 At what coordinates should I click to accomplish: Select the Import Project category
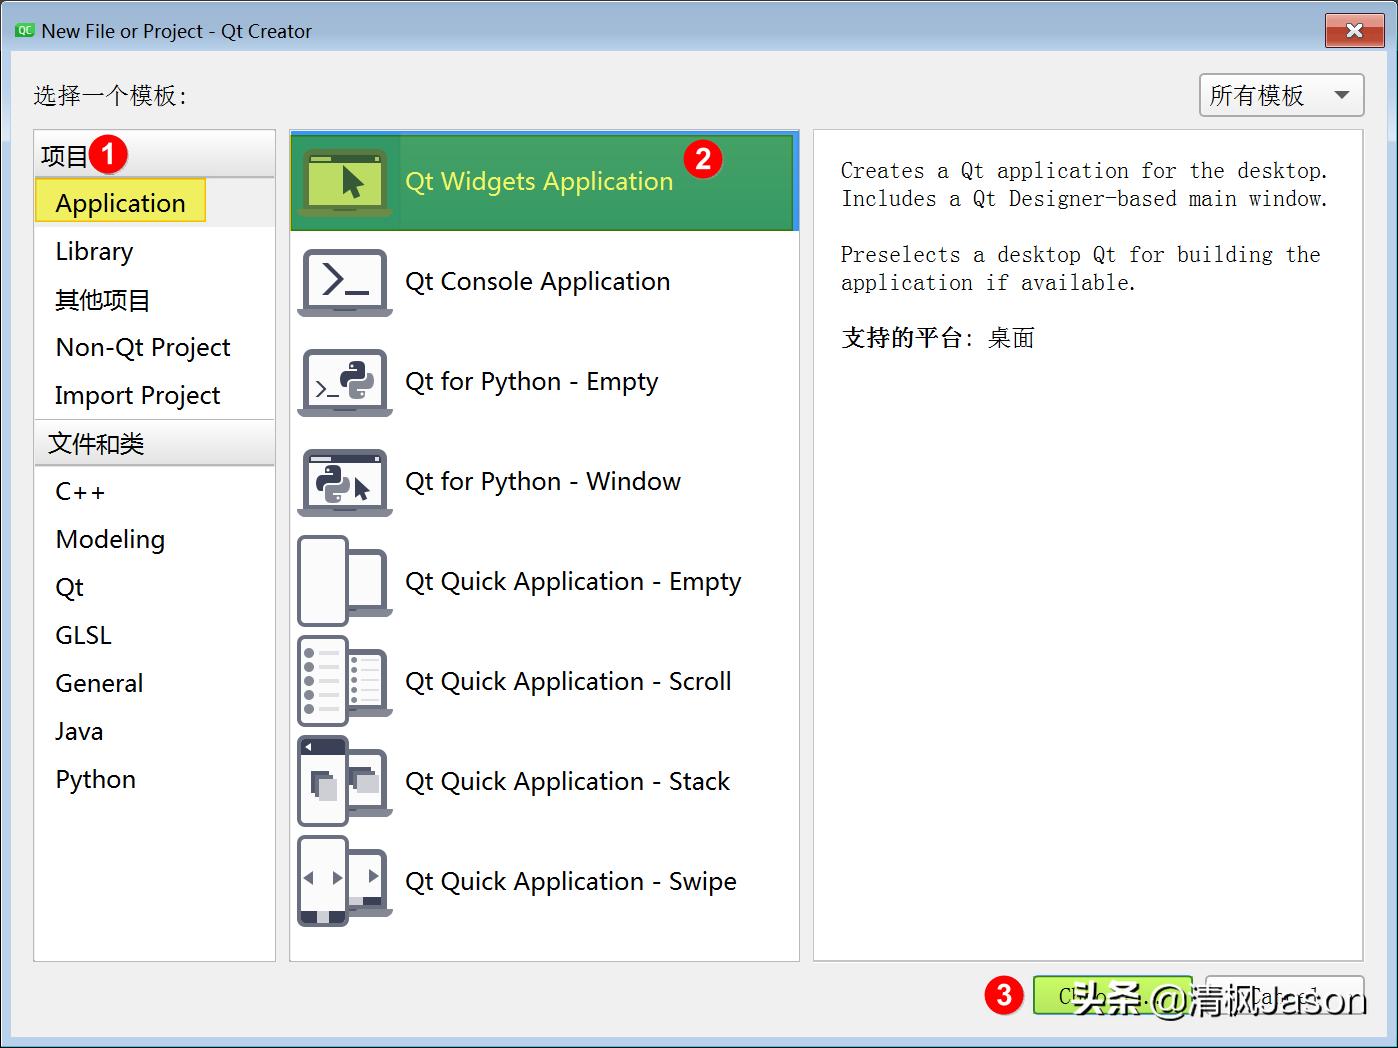point(137,395)
